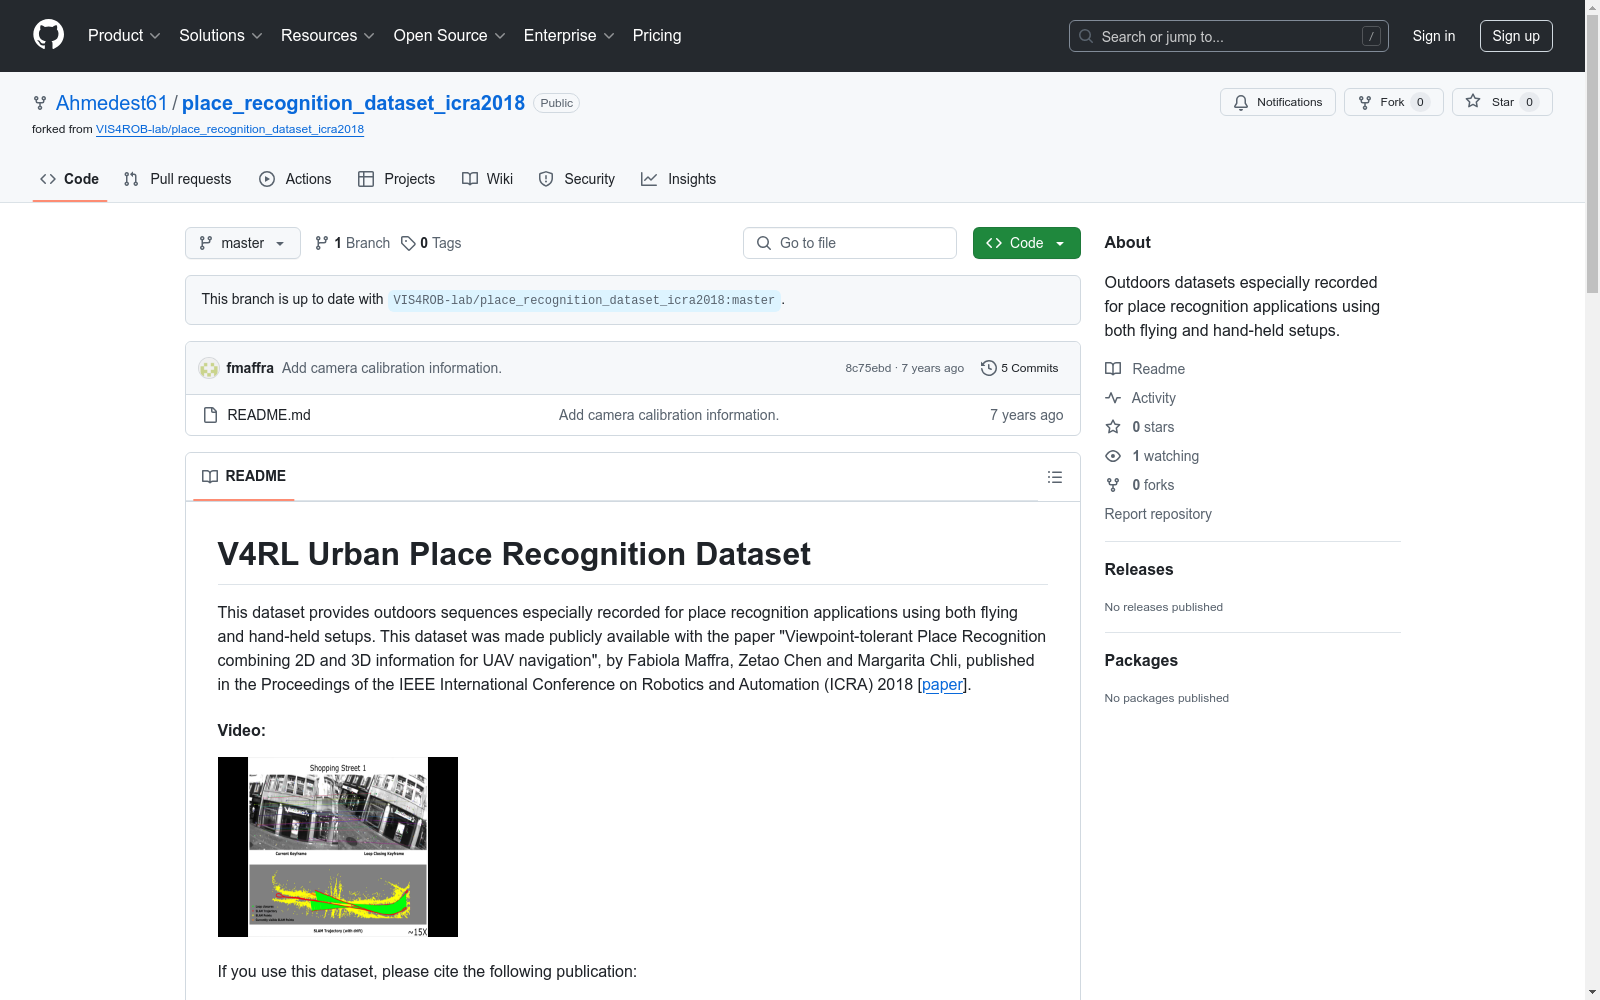The height and width of the screenshot is (1000, 1600).
Task: Open upstream VIS4ROB-lab master branch reference
Action: coord(584,300)
